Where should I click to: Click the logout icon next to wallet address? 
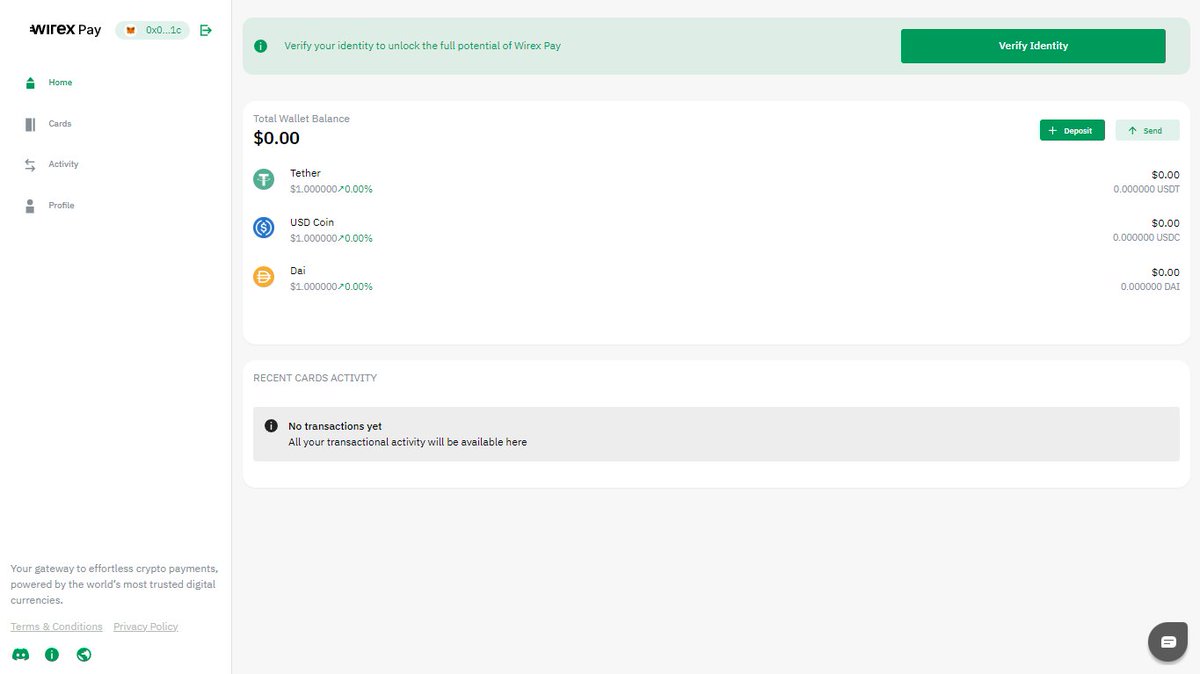(206, 30)
